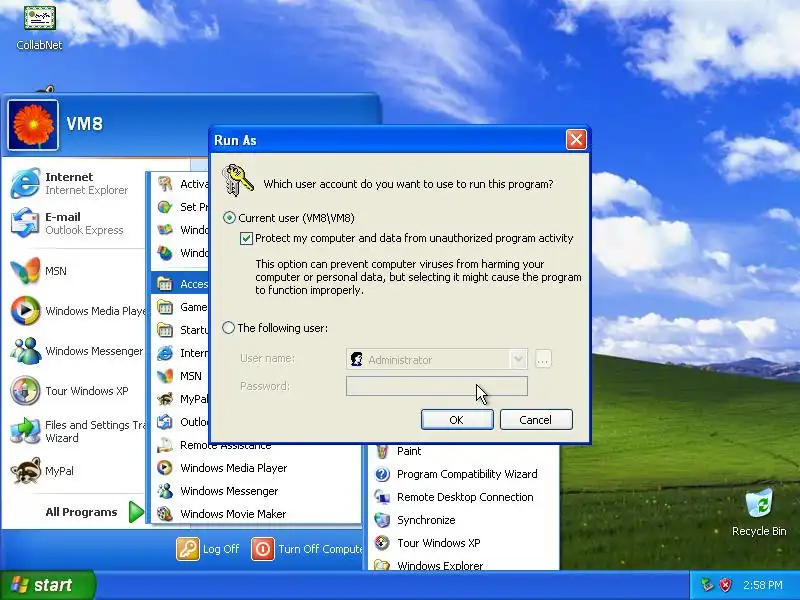Open Files and Settings Transfer Wizard
Screen dimensions: 800x600
pyautogui.click(x=77, y=431)
